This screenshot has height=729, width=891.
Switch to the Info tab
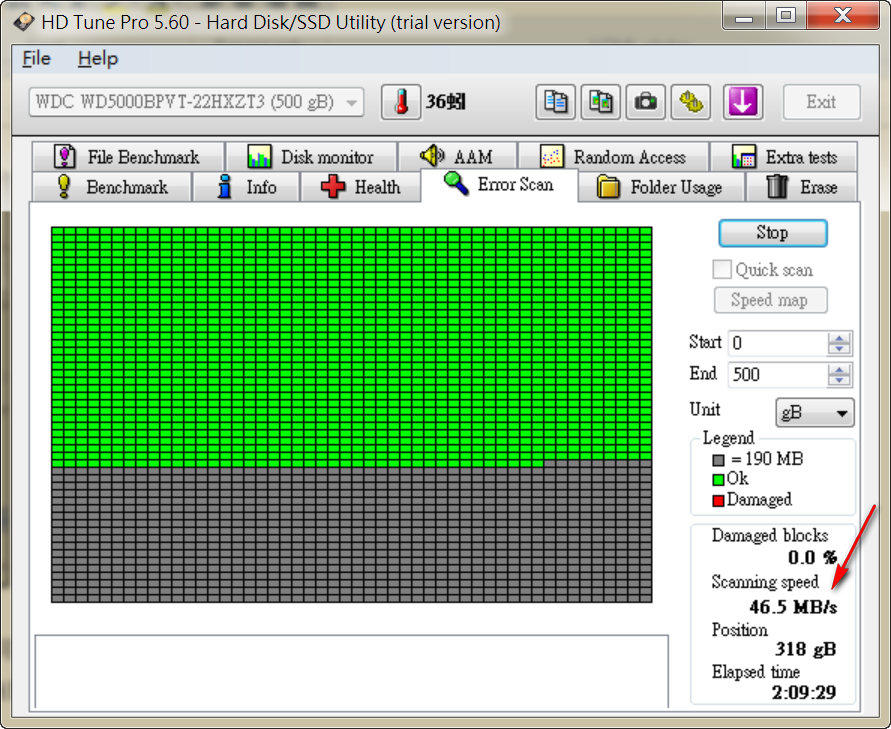click(x=246, y=187)
